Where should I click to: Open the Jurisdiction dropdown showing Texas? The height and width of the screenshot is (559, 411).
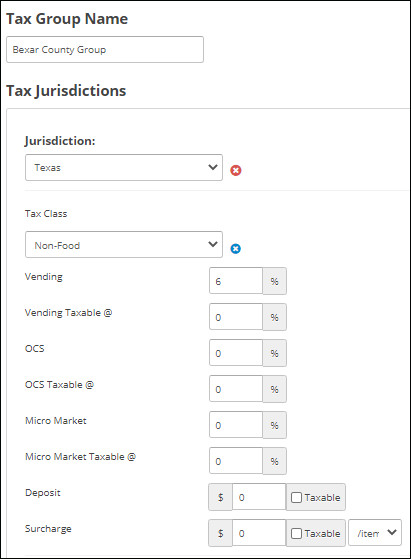pos(124,168)
